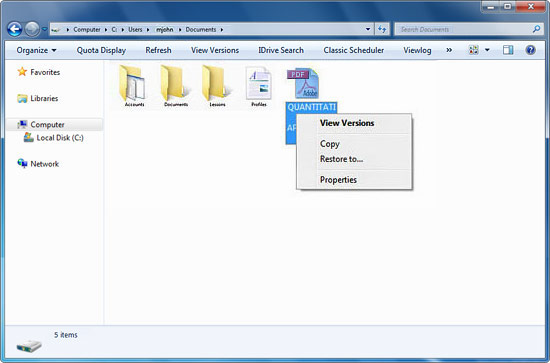550x363 pixels.
Task: Expand the arrow after Documents in breadcrumb
Action: click(222, 30)
